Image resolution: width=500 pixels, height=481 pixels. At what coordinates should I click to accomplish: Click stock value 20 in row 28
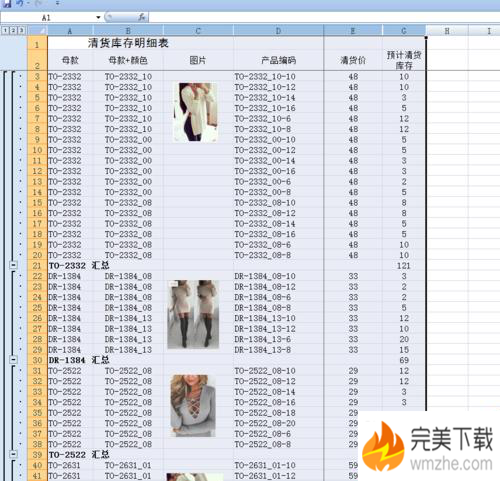[x=404, y=339]
